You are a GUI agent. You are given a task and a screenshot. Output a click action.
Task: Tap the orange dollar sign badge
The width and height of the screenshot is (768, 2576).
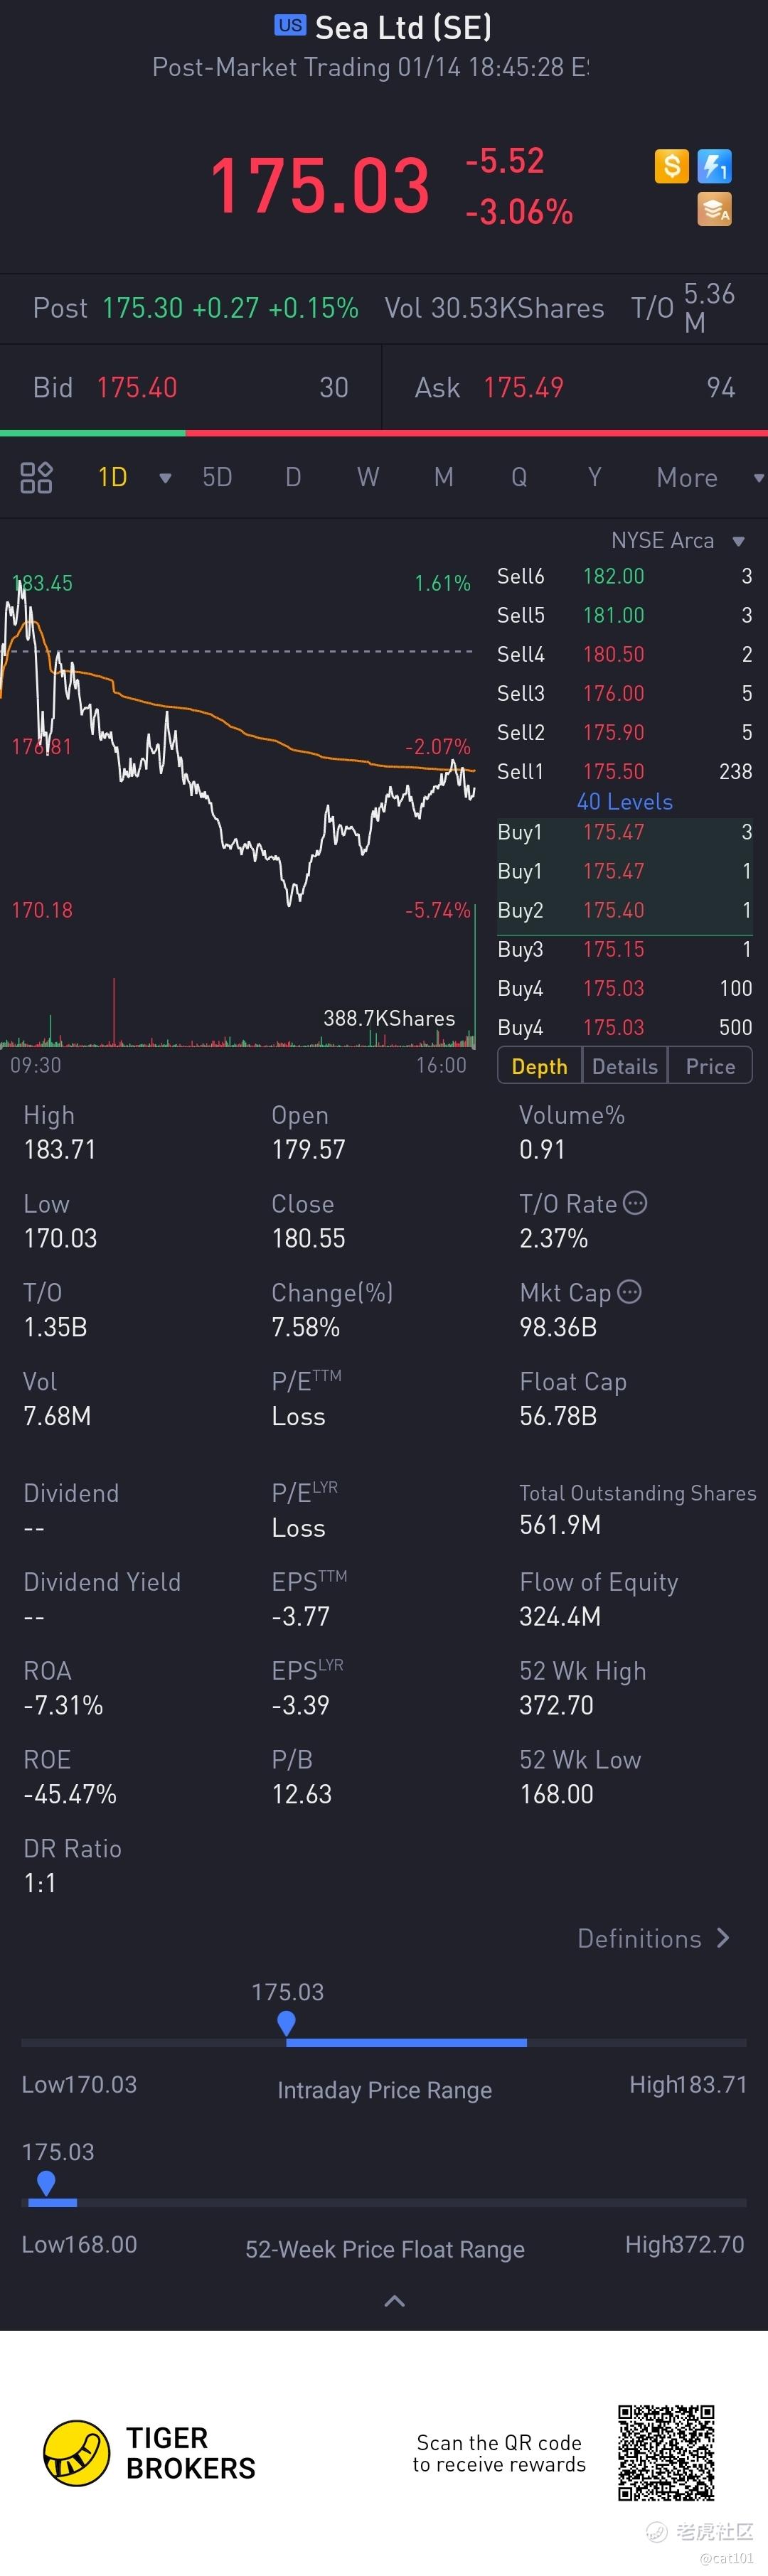coord(671,166)
